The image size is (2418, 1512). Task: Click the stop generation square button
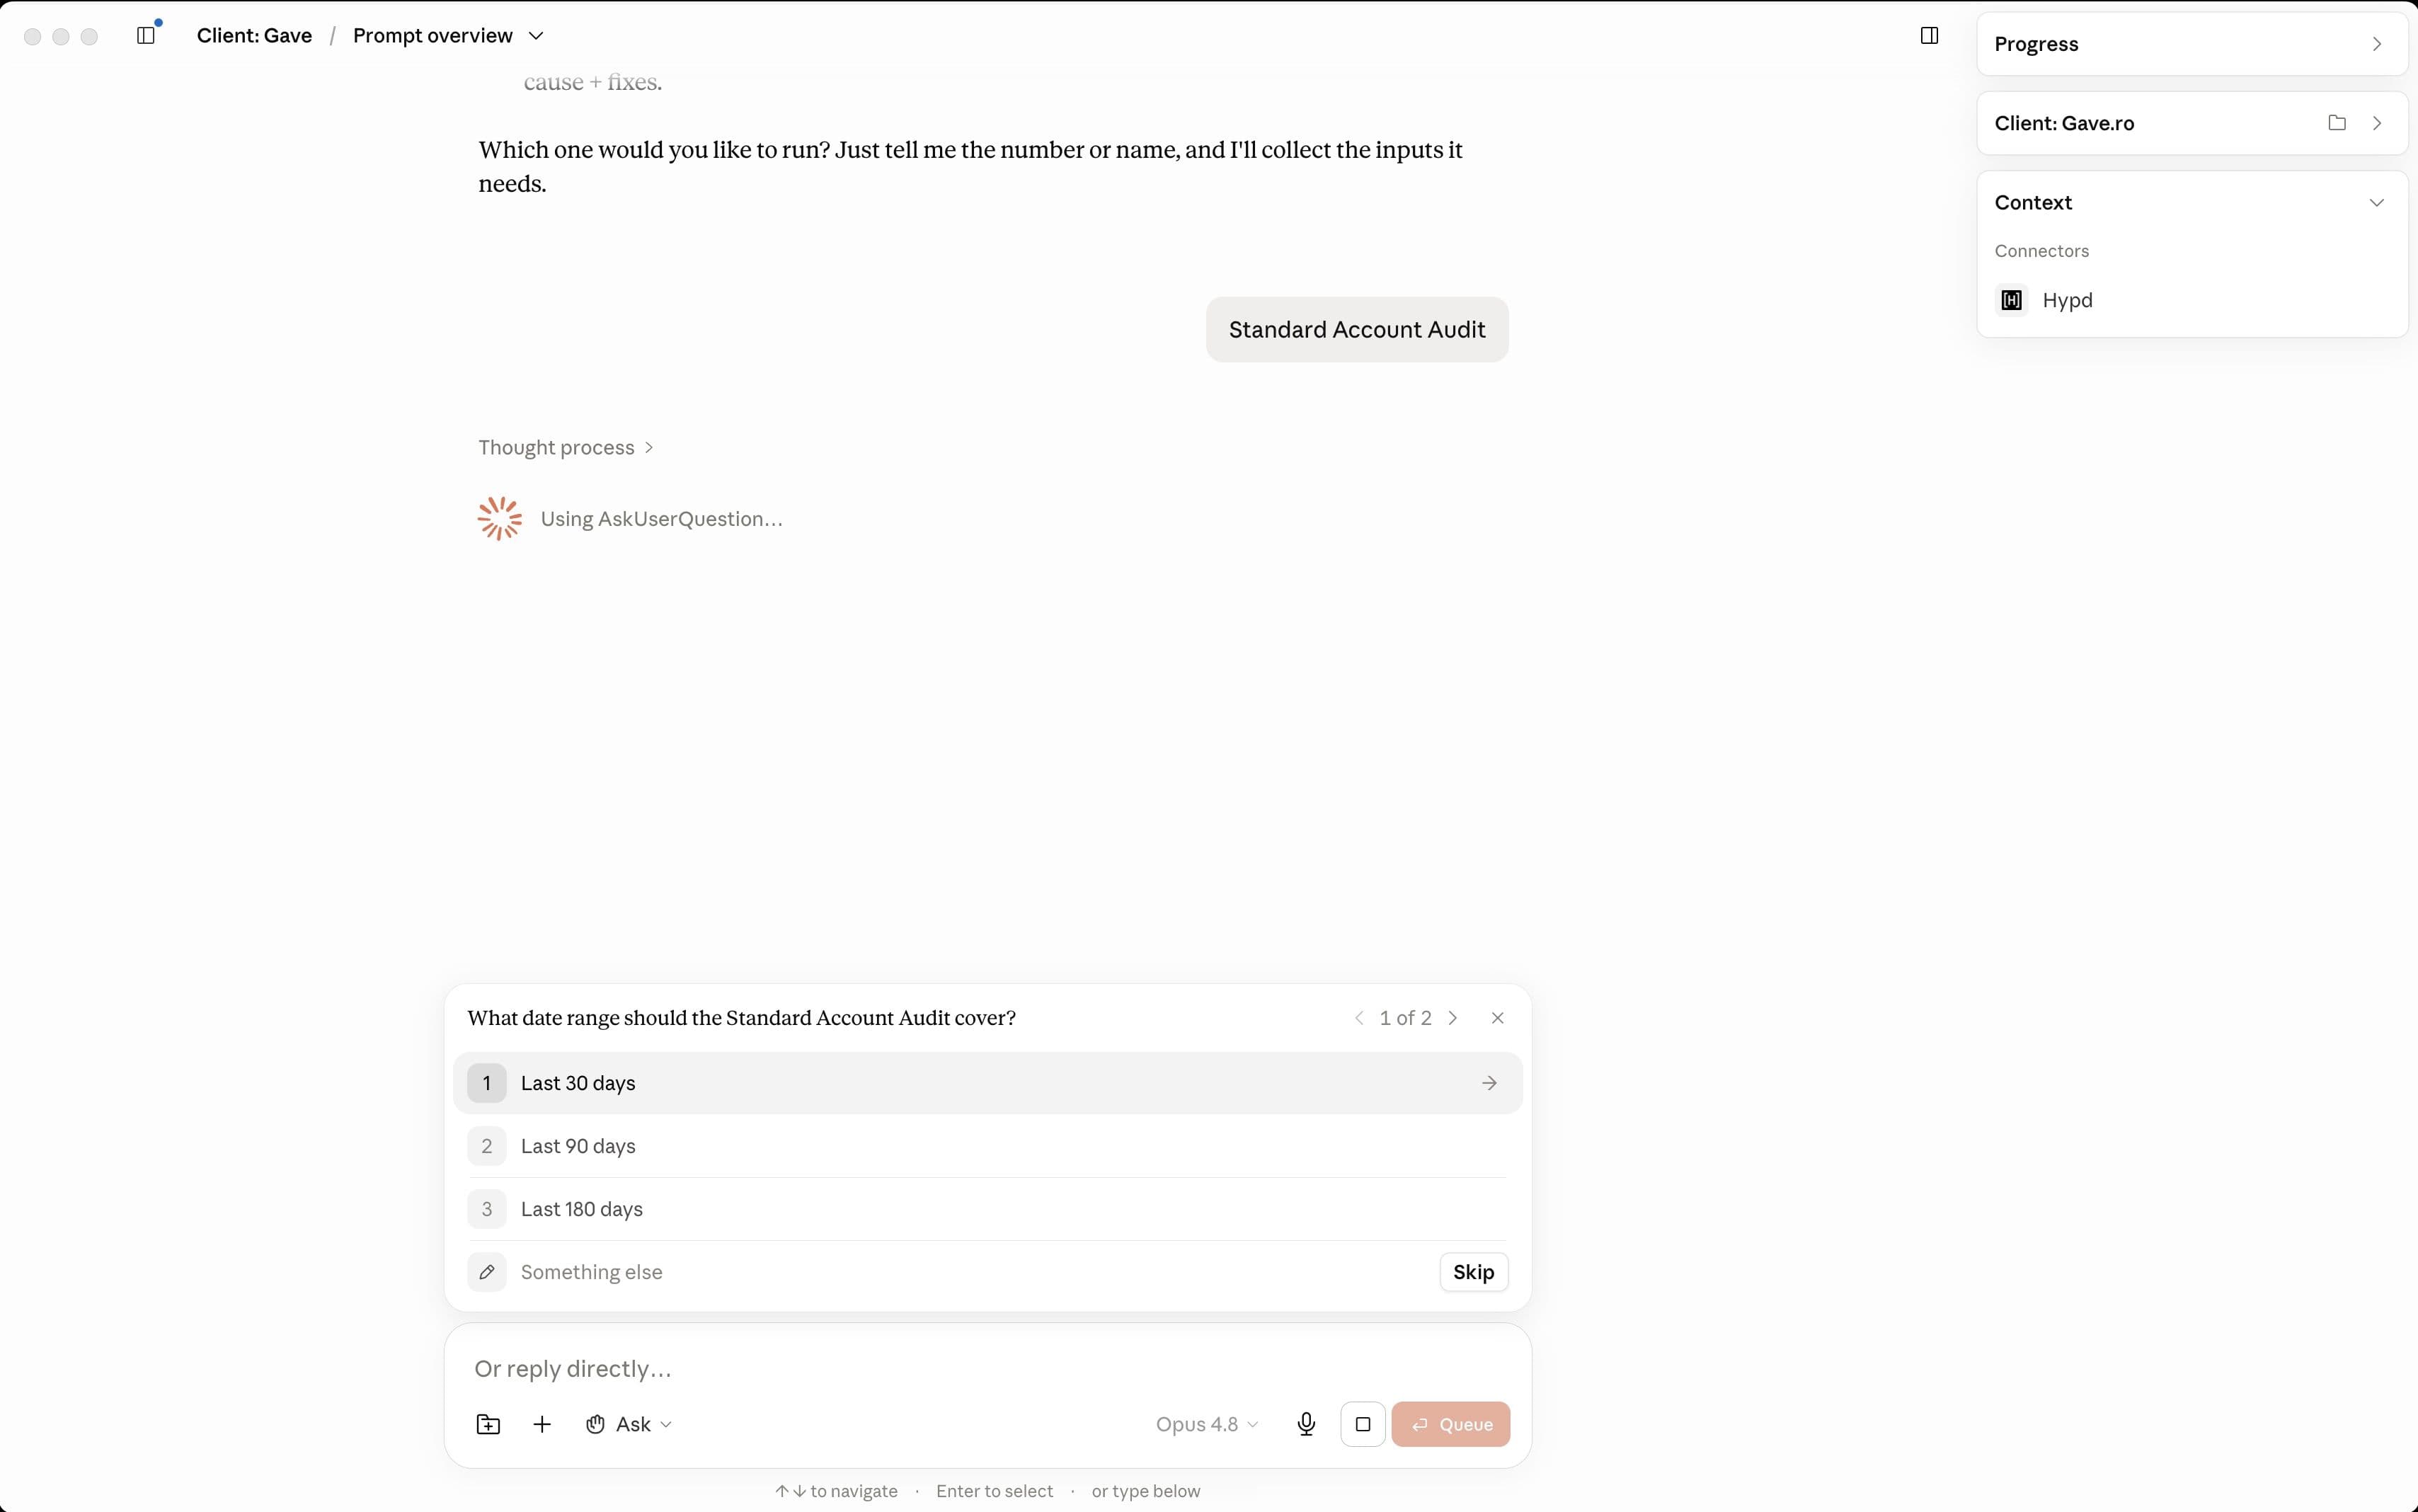pos(1362,1424)
